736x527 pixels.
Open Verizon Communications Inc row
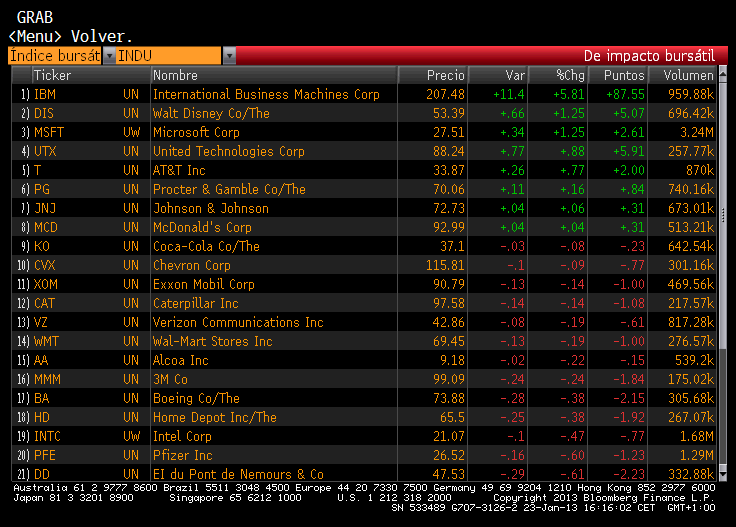point(364,322)
